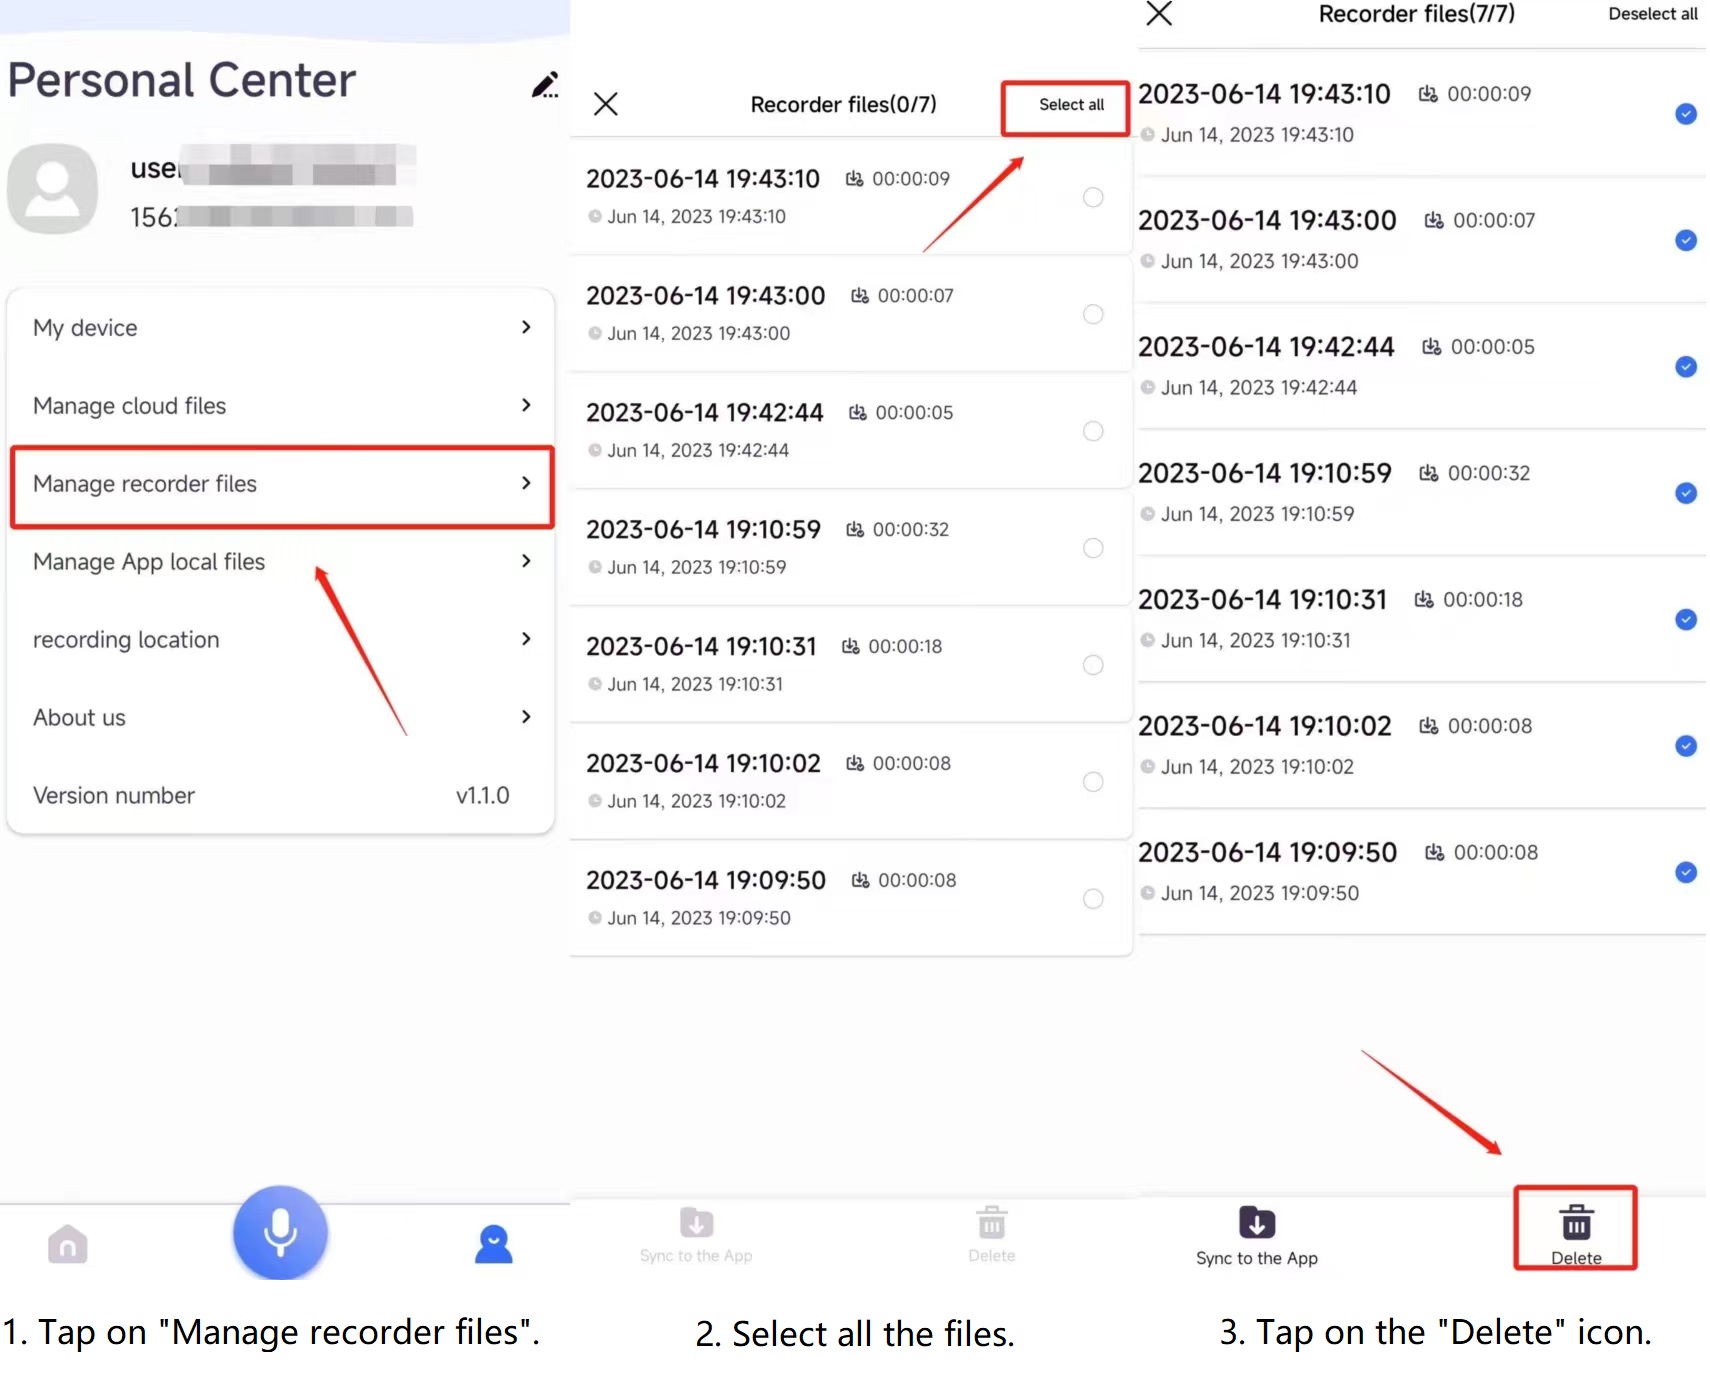Image resolution: width=1710 pixels, height=1392 pixels.
Task: Expand About us chevron
Action: click(526, 717)
